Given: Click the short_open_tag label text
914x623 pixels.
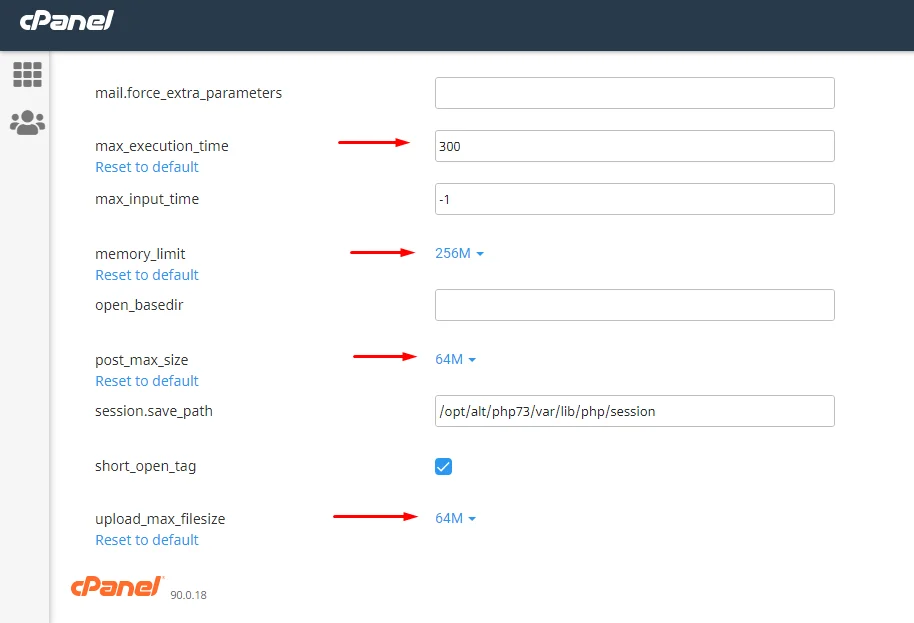Looking at the screenshot, I should 146,466.
